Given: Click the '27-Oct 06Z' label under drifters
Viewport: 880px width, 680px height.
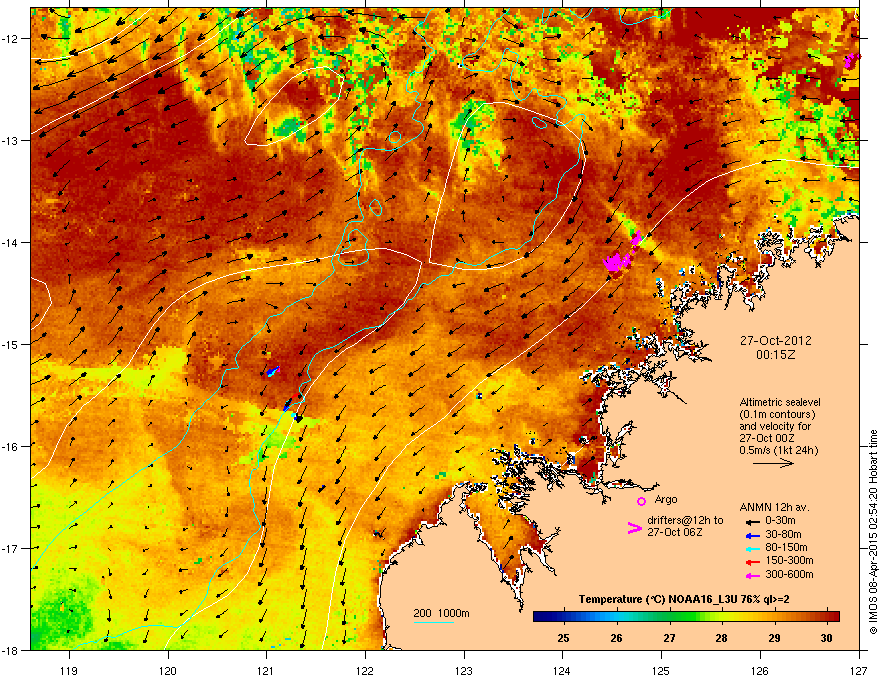Looking at the screenshot, I should pos(675,532).
